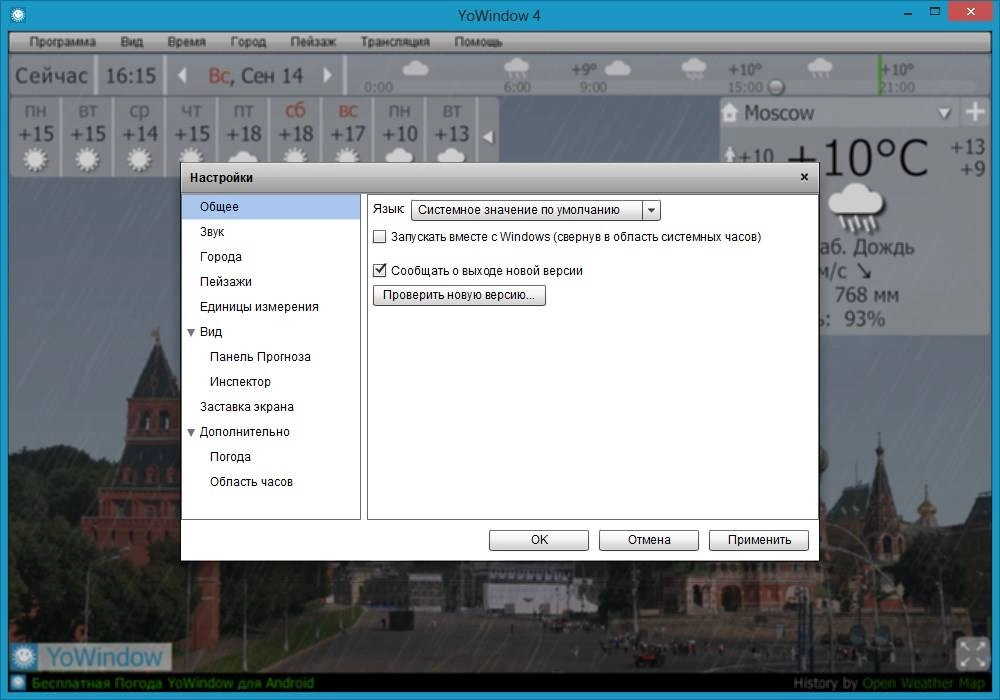
Task: Open the Вид menu in menu bar
Action: 131,42
